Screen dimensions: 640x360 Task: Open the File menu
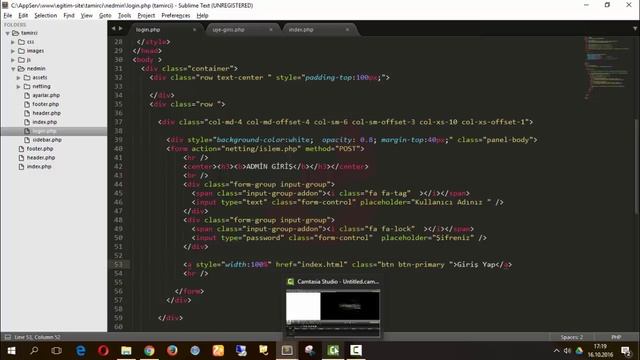click(8, 16)
